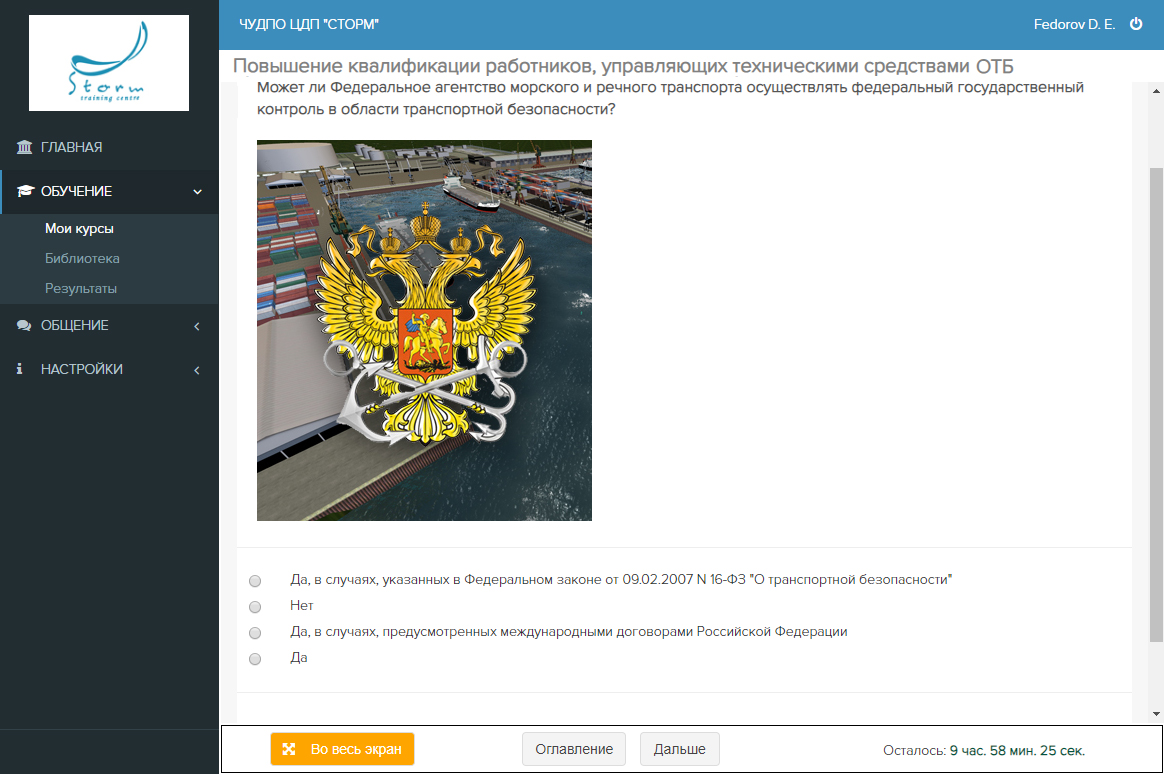The width and height of the screenshot is (1164, 774).
Task: Open Мои курсы in the sidebar
Action: (x=79, y=229)
